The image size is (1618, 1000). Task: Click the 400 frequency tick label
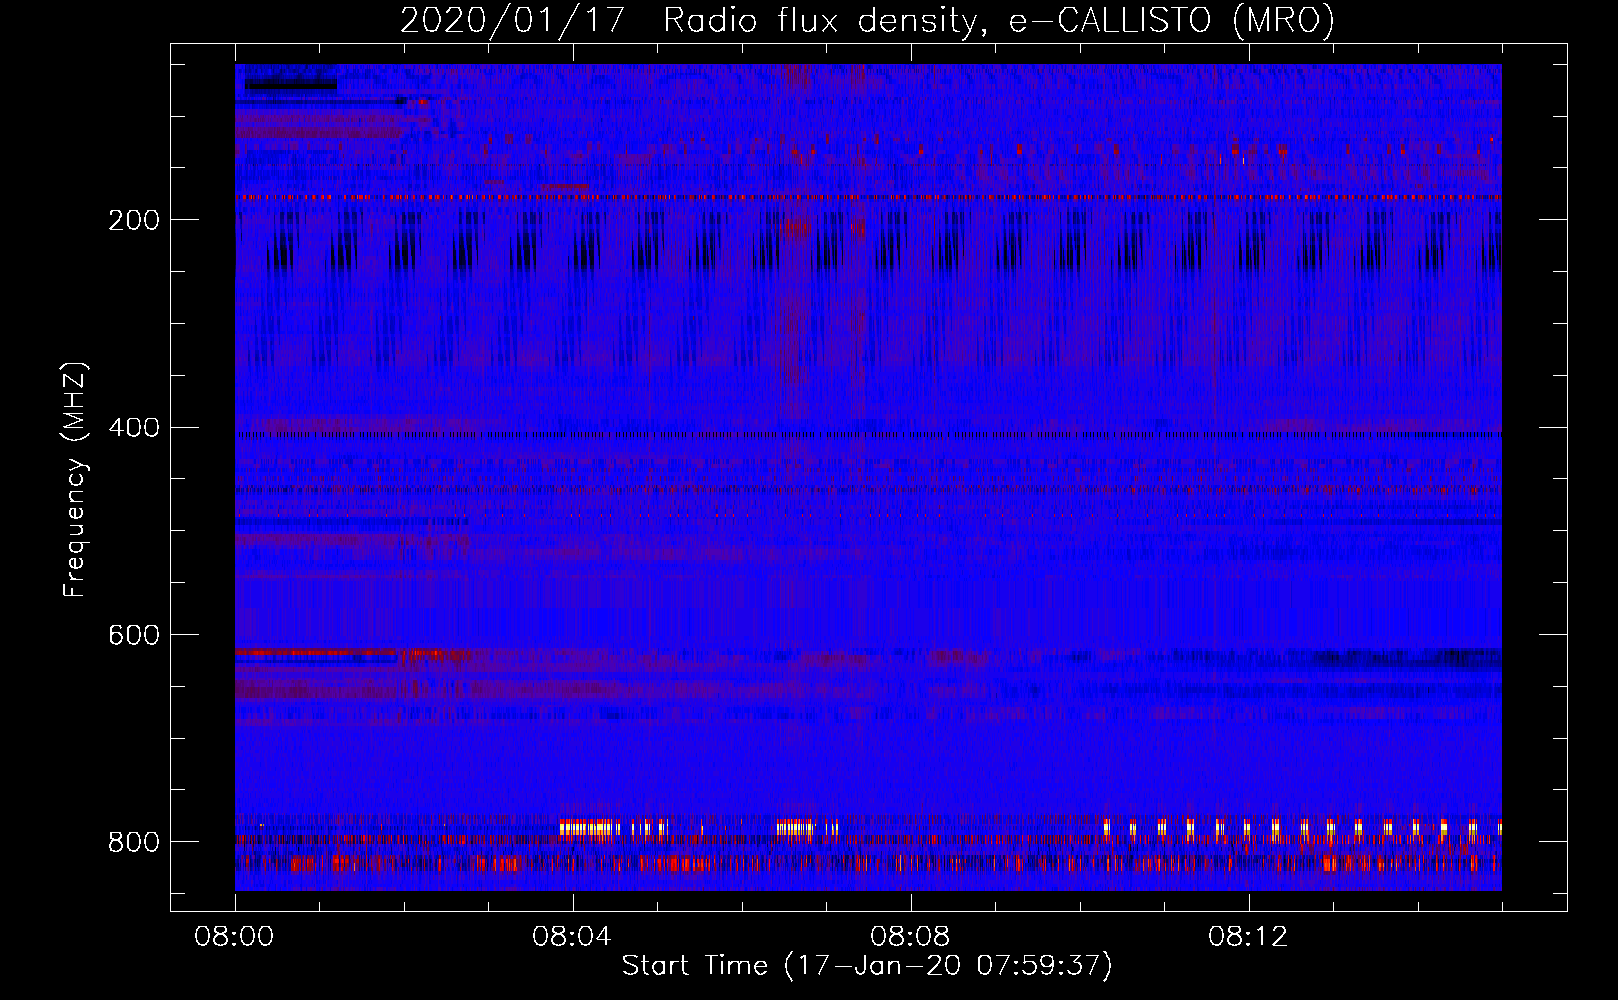pos(134,428)
